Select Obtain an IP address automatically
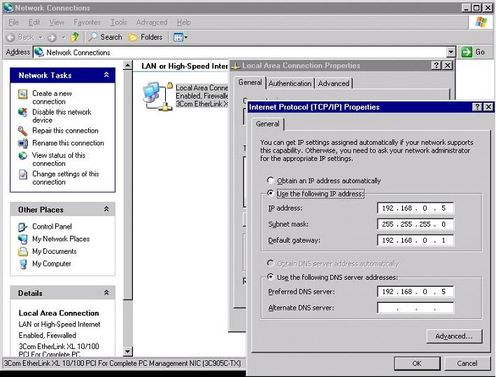Screen dimensions: 496x377 pos(270,180)
